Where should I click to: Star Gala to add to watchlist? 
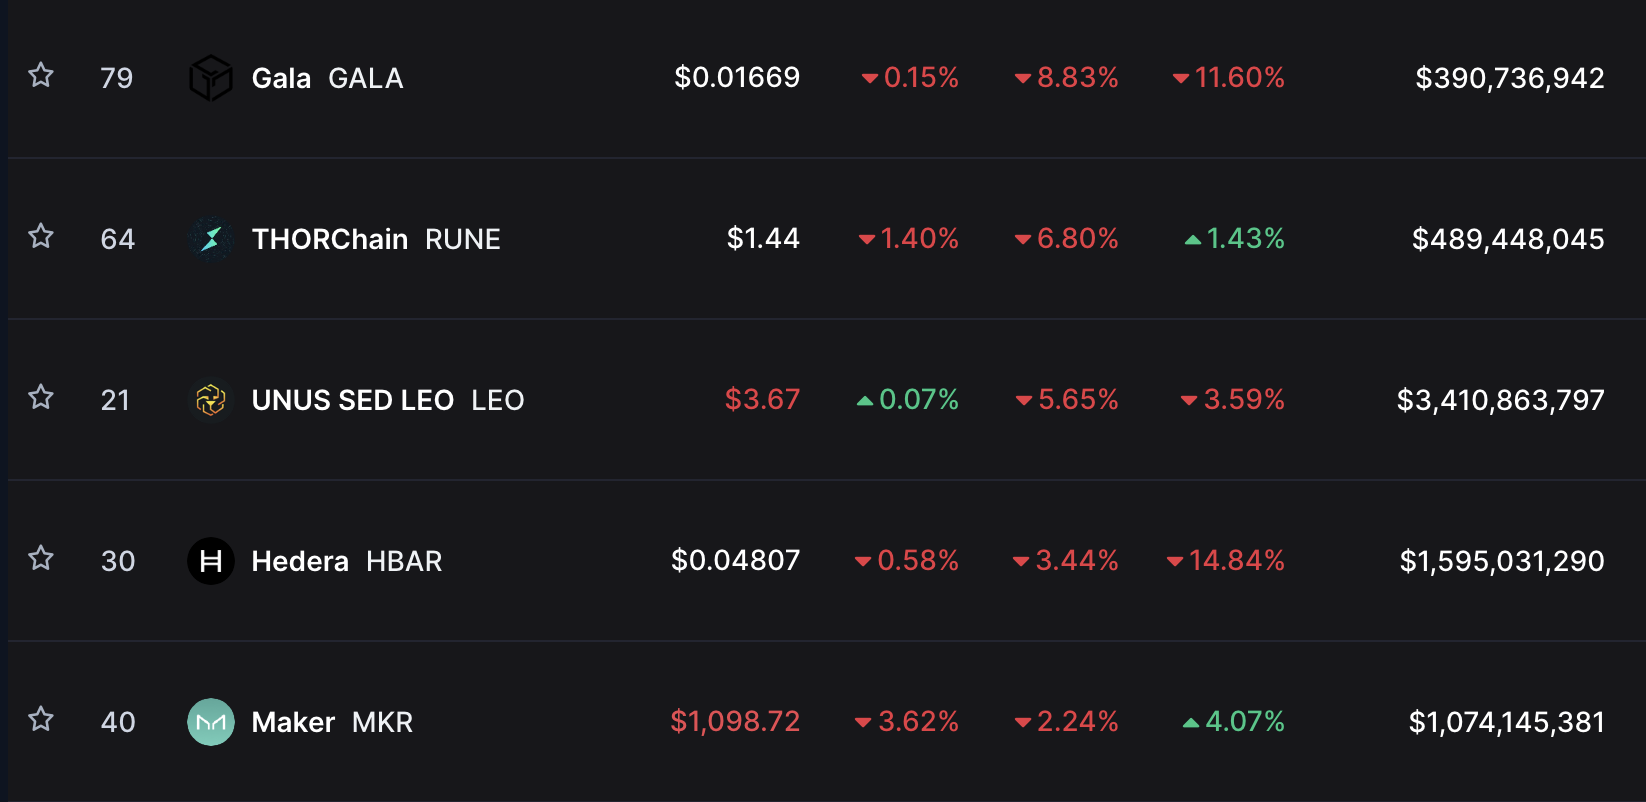(x=41, y=75)
